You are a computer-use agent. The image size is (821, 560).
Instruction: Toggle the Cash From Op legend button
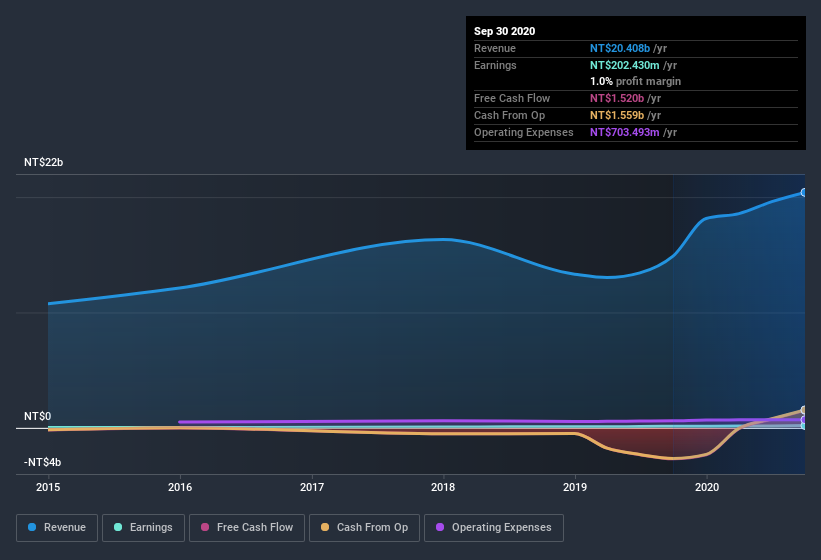pos(364,528)
